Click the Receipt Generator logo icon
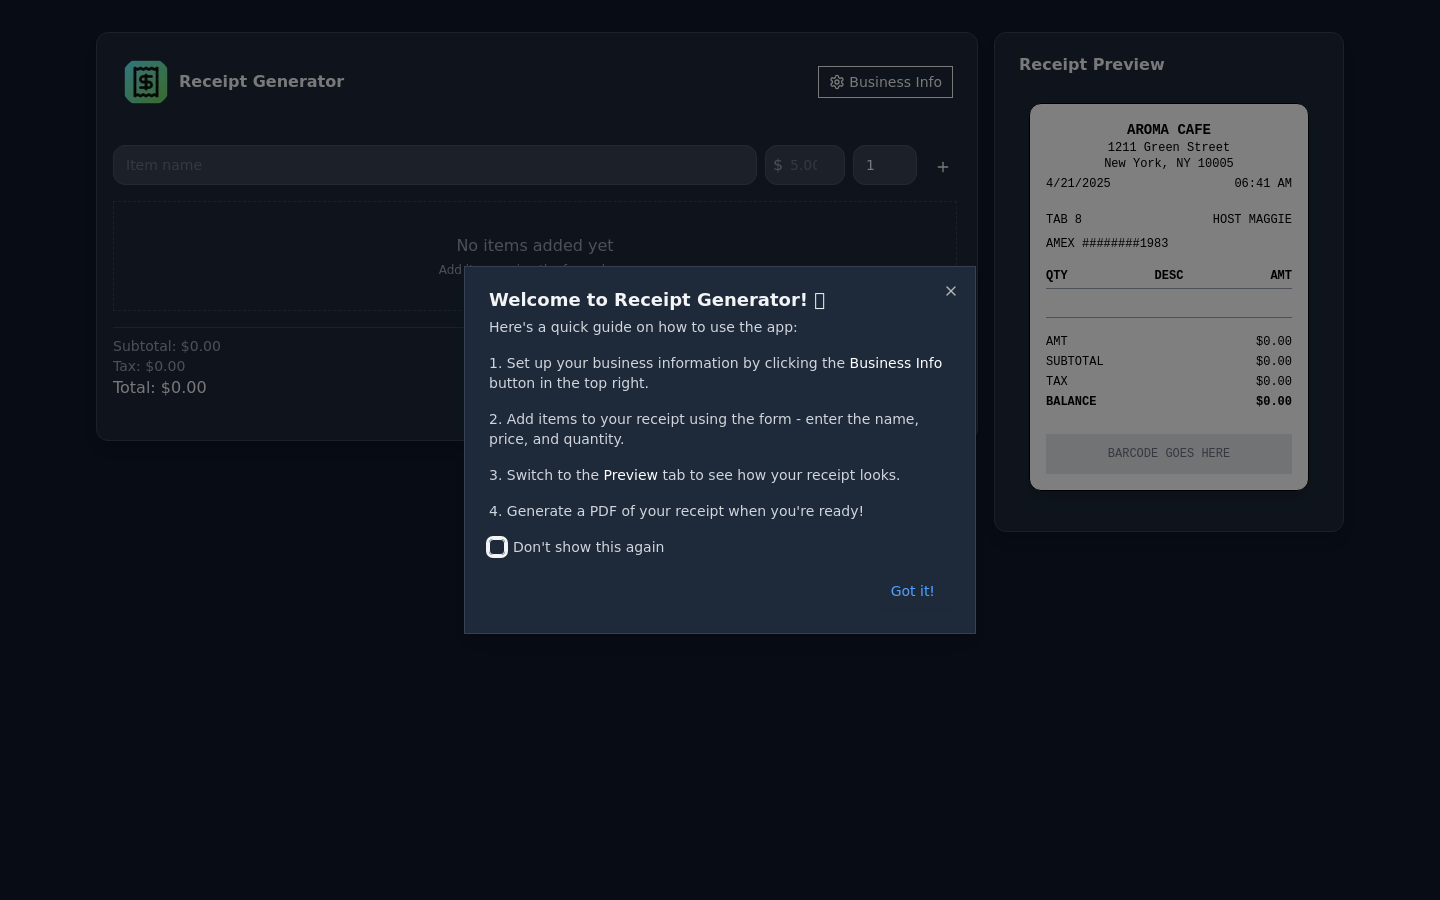 (x=146, y=82)
